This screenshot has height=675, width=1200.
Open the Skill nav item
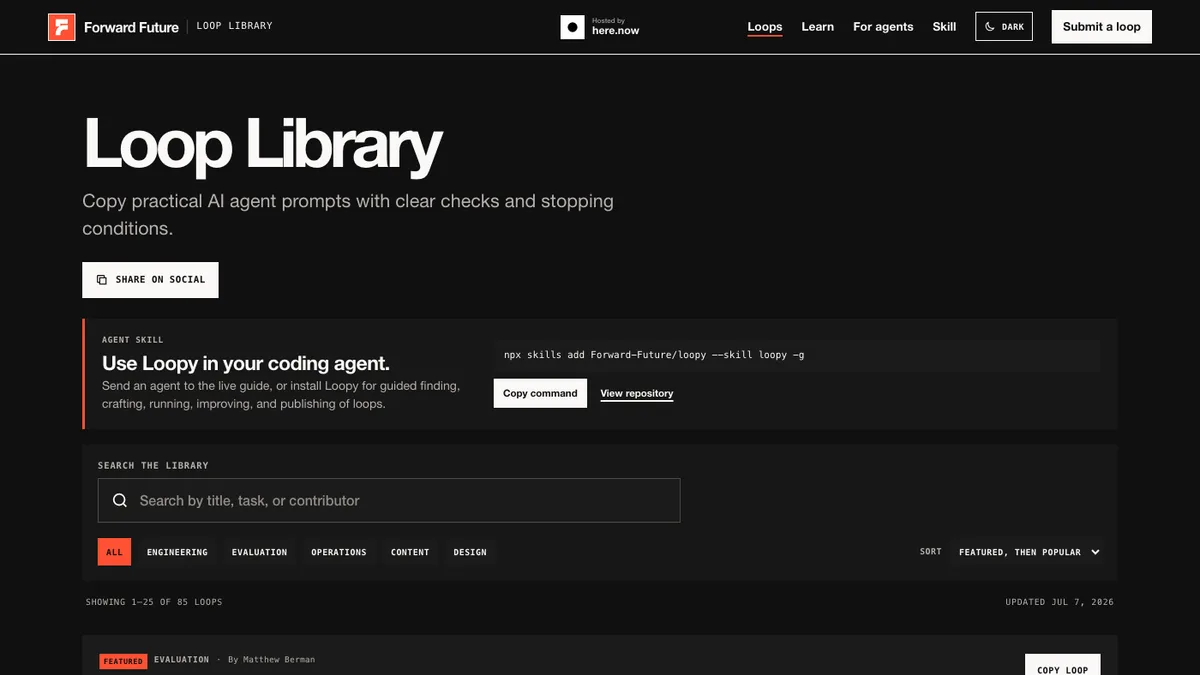(x=944, y=27)
